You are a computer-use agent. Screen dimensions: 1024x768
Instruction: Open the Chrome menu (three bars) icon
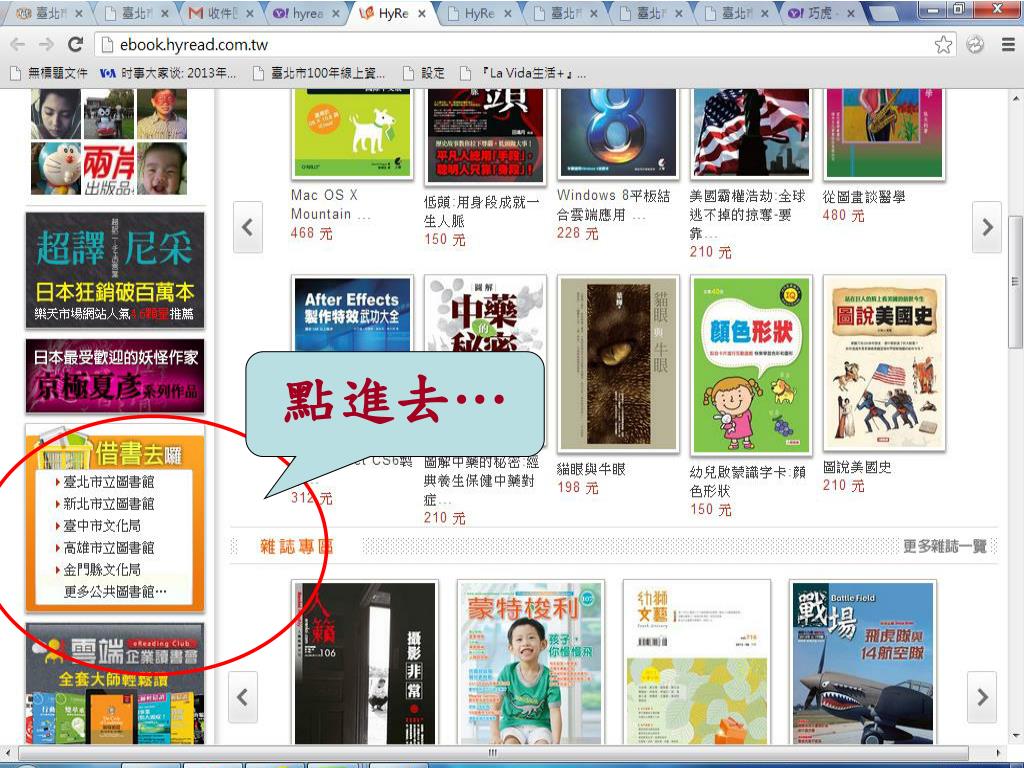(x=1008, y=44)
